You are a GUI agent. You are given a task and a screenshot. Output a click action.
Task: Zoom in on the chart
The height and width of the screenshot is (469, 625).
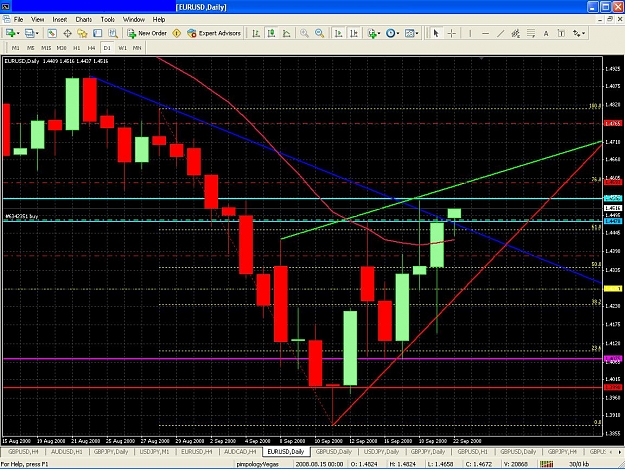pos(304,33)
